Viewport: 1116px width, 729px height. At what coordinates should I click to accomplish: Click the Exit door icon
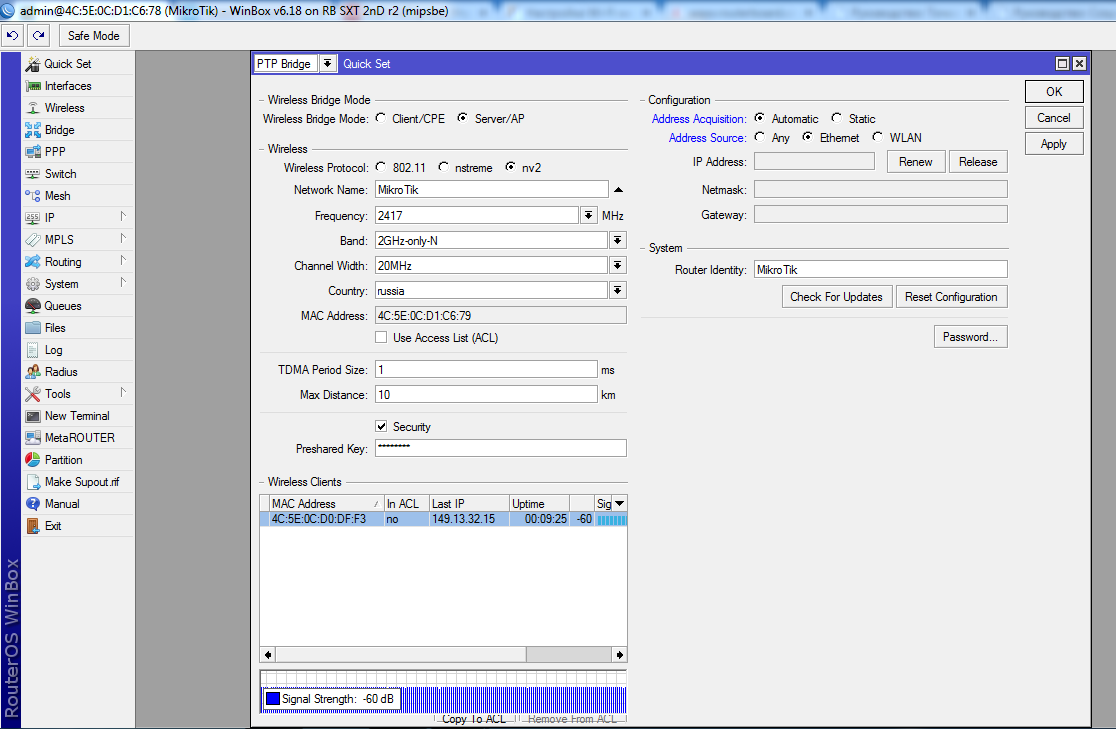pos(33,526)
